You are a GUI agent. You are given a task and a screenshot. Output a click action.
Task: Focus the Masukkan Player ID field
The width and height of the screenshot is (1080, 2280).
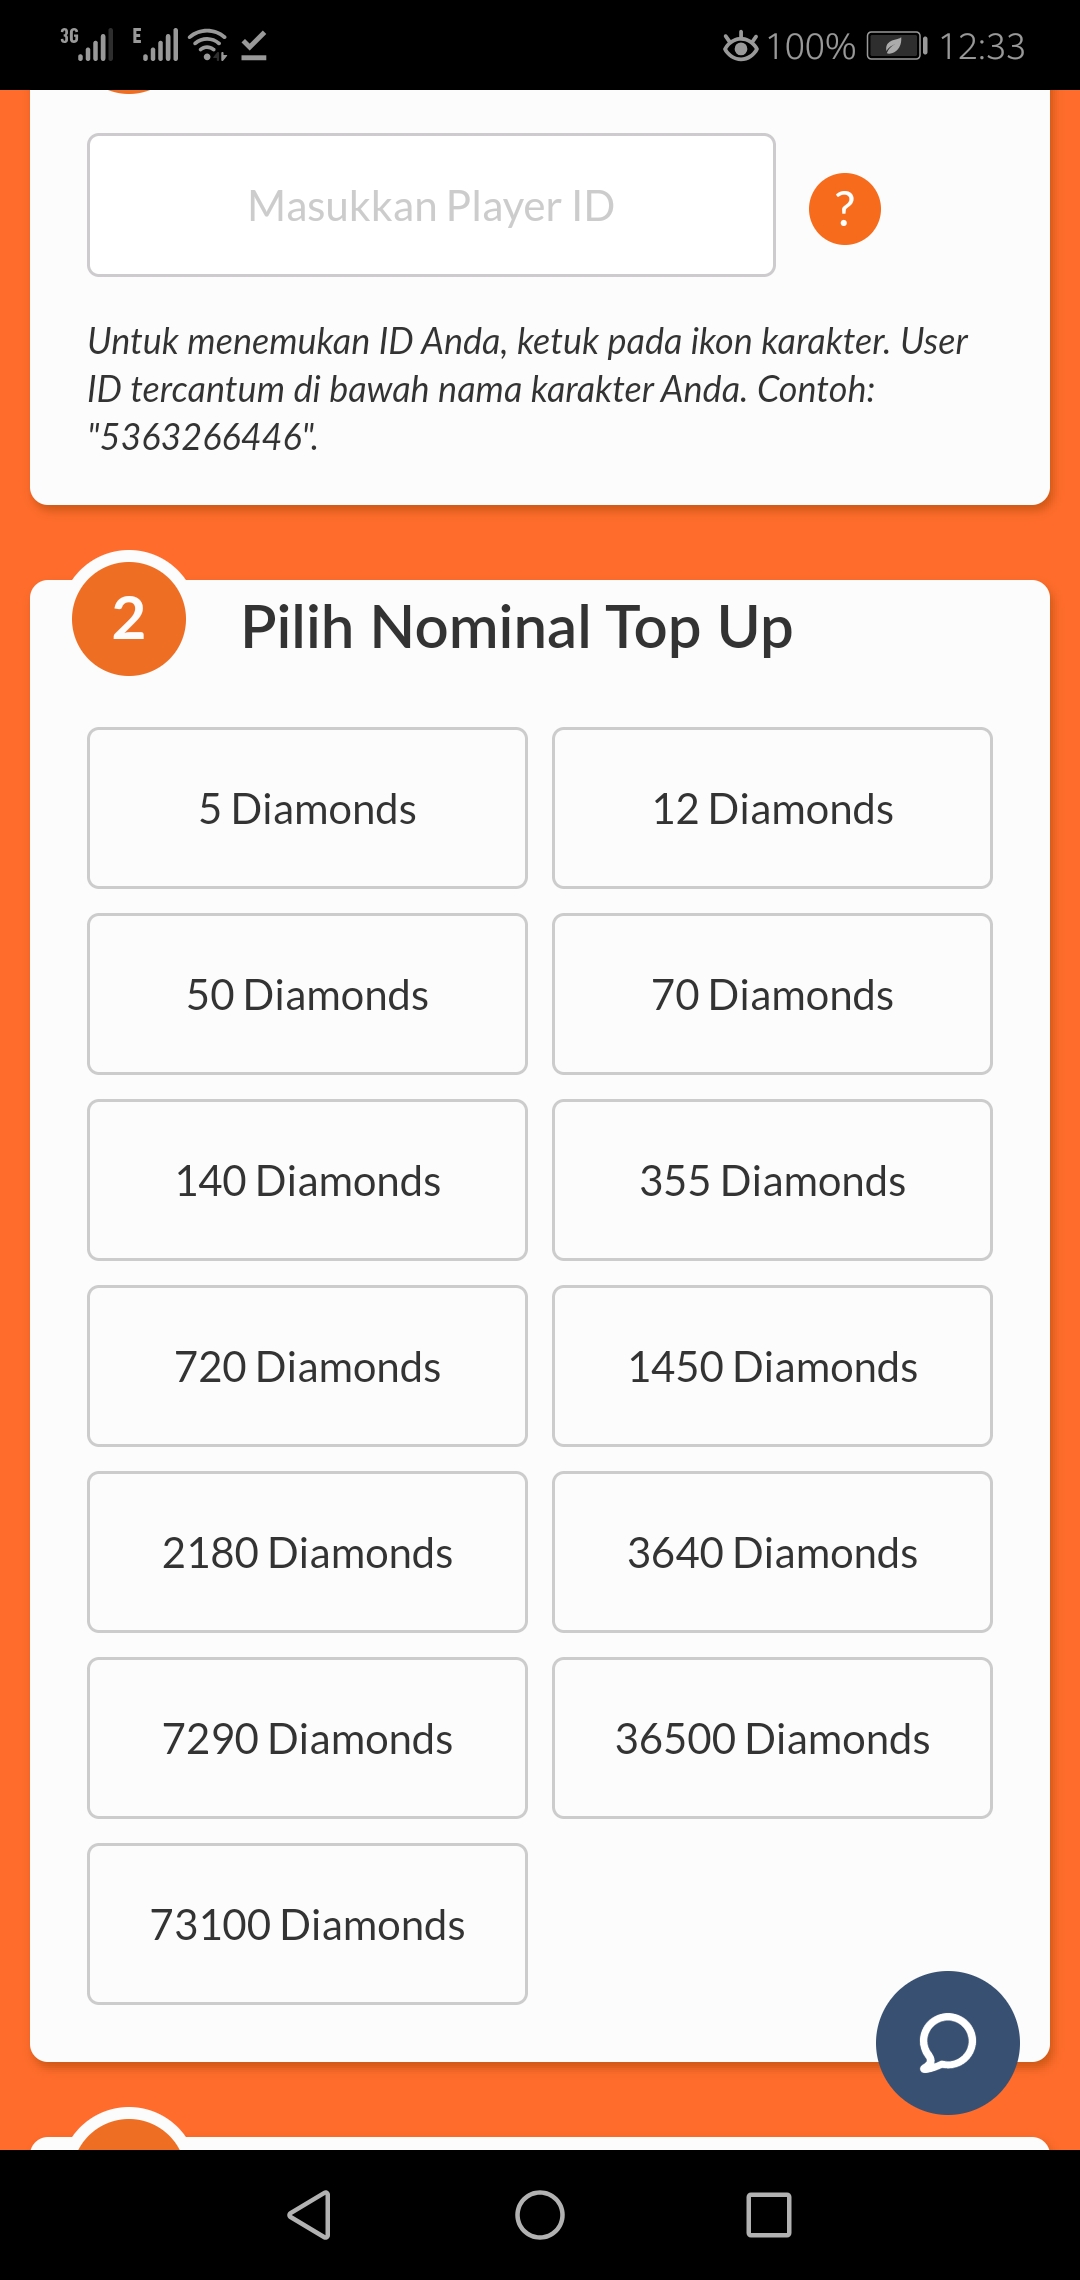tap(431, 205)
